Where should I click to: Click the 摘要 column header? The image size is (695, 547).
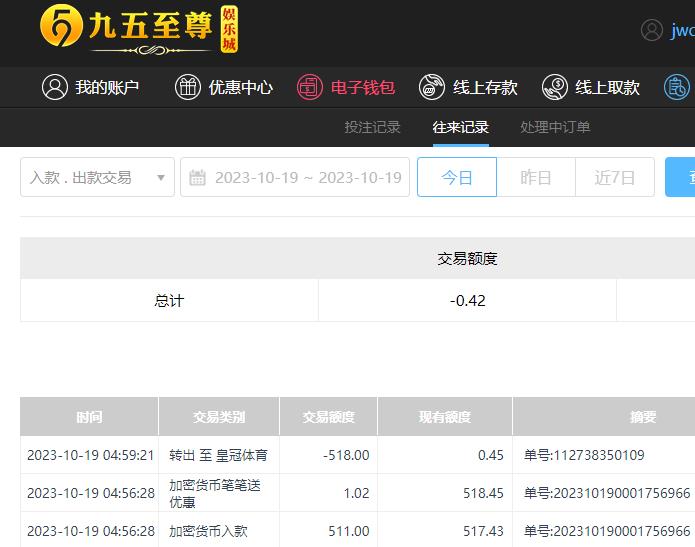tap(643, 417)
